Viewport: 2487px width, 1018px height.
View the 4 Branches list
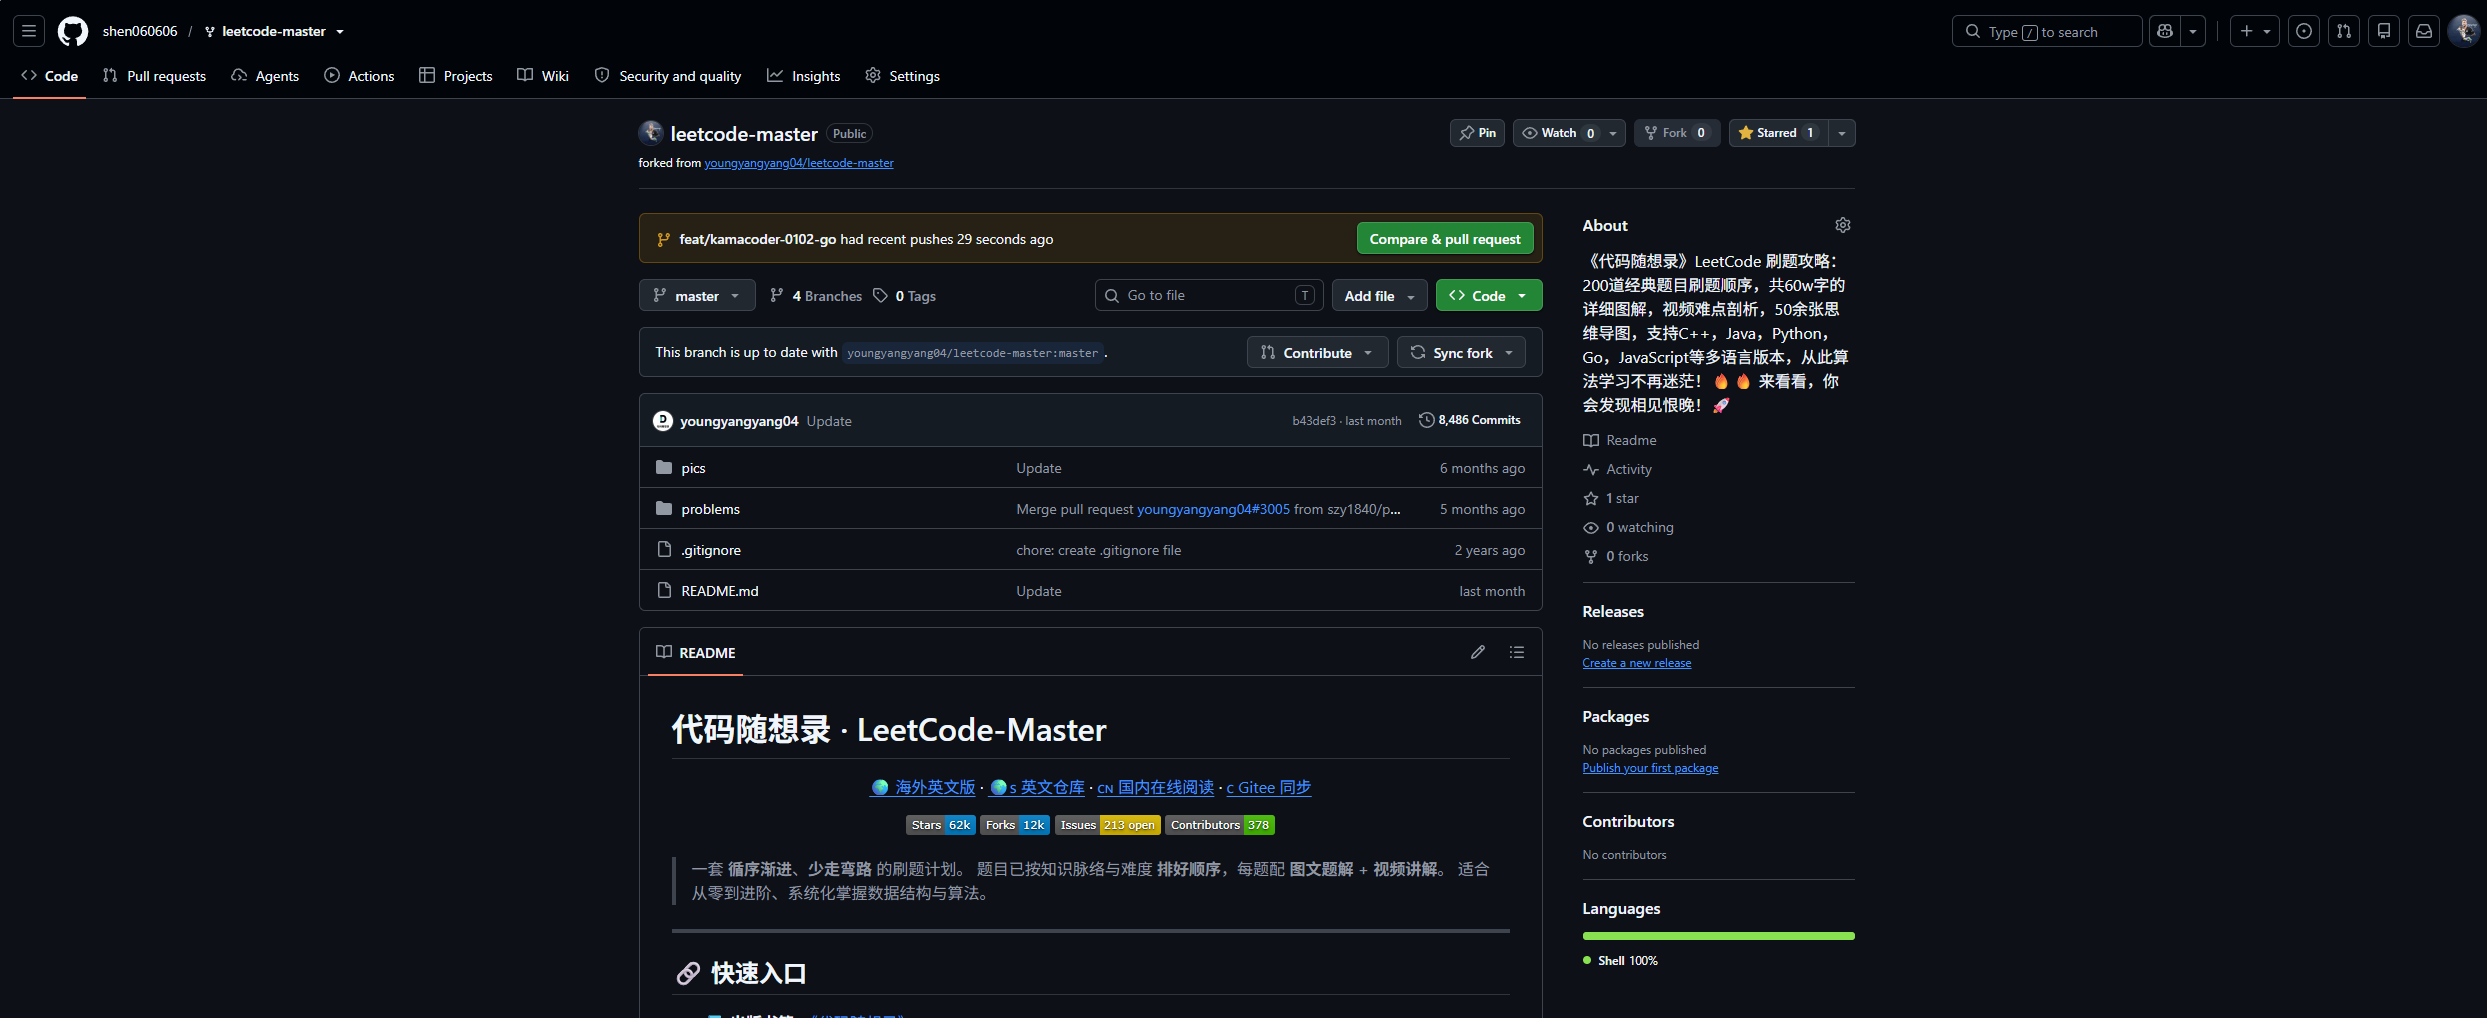pyautogui.click(x=816, y=296)
